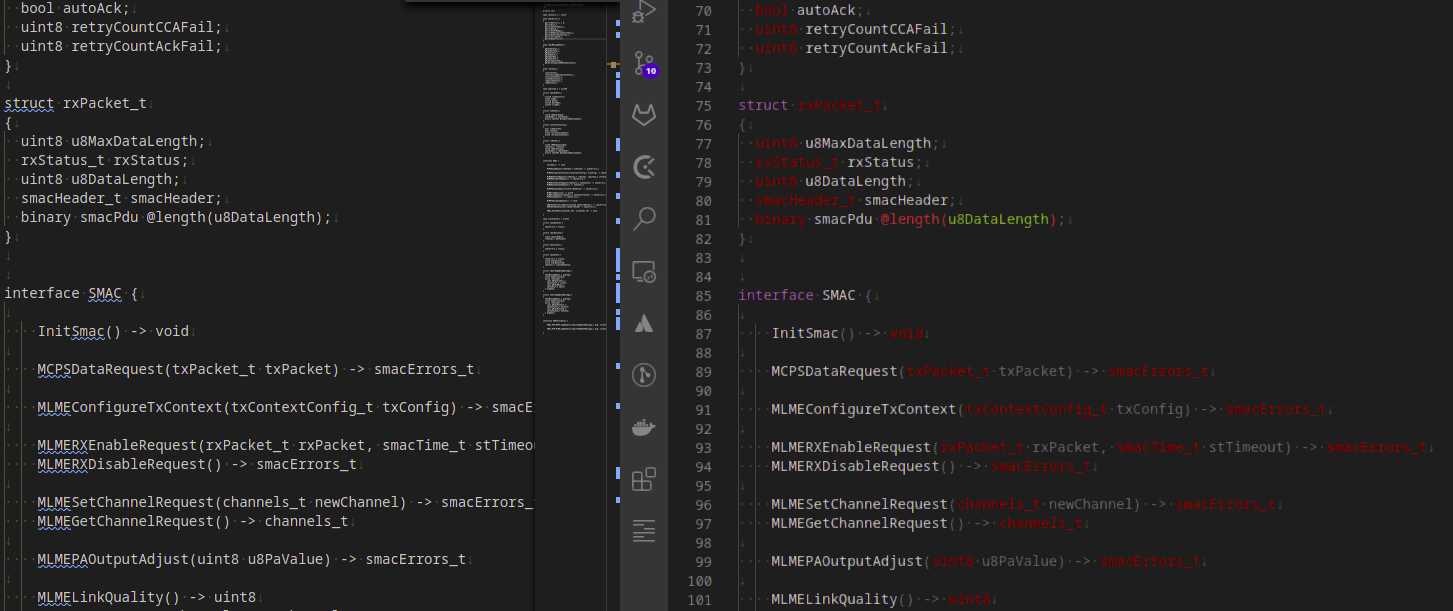
Task: Open the triangle A-logo sidebar view
Action: click(x=644, y=322)
